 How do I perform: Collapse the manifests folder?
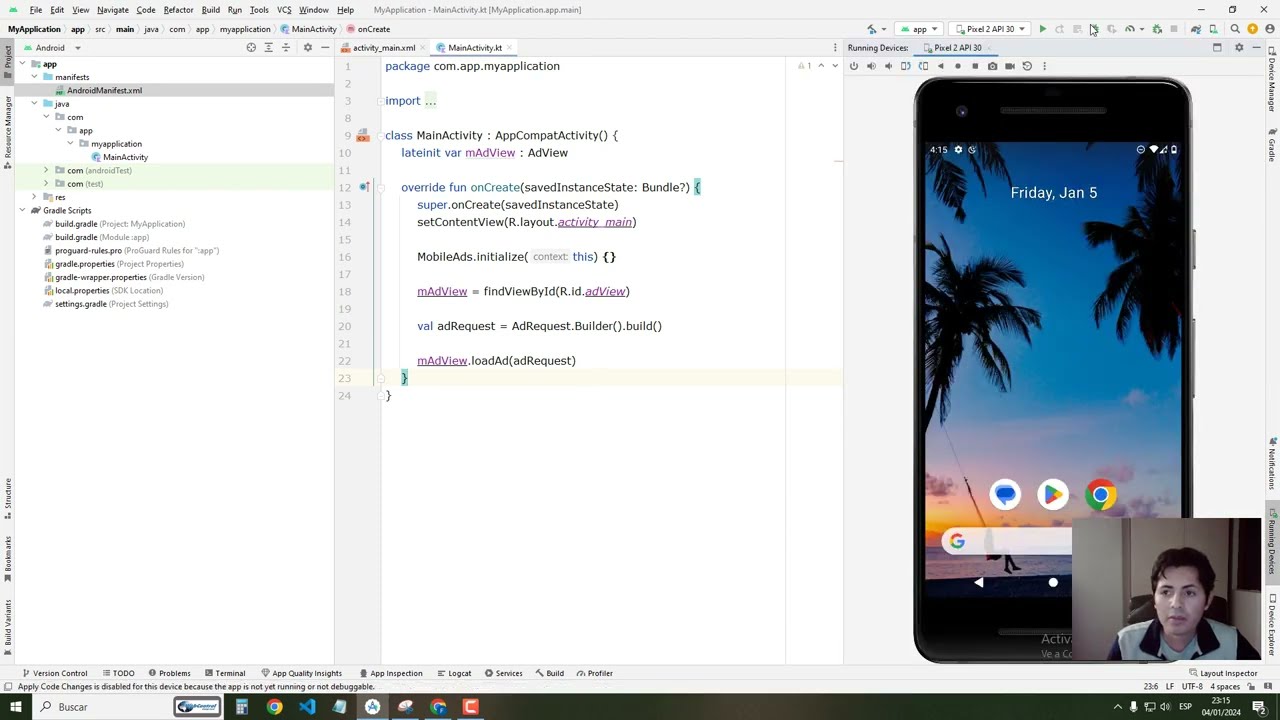[x=34, y=77]
